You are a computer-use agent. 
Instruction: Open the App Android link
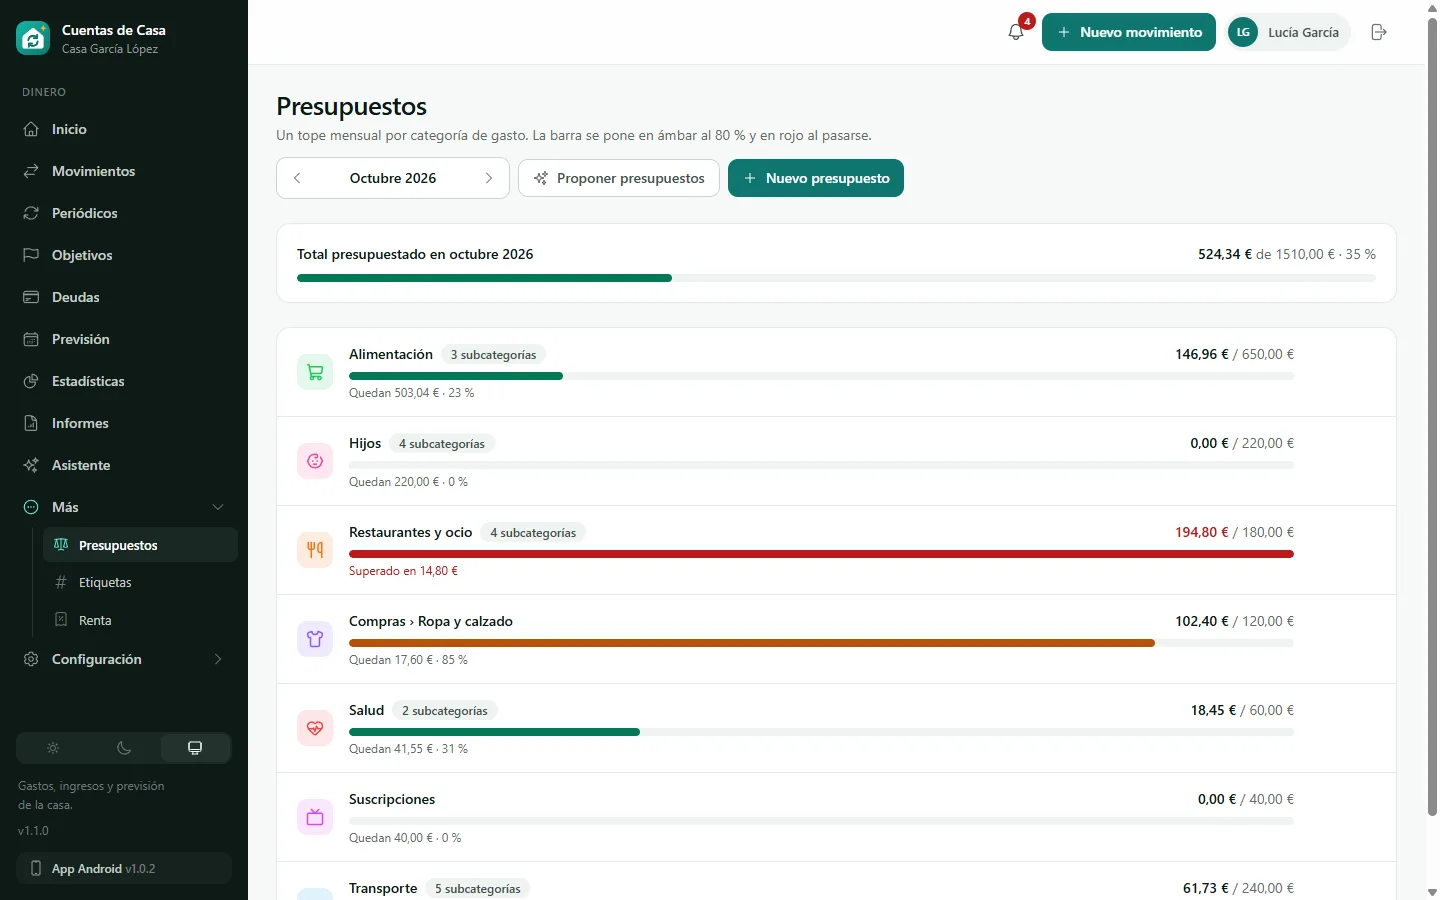click(x=124, y=868)
